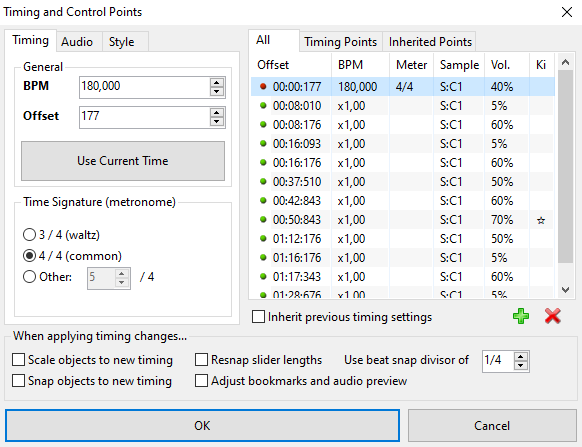This screenshot has height=447, width=582.
Task: Open the Timing Points tab
Action: tap(340, 42)
